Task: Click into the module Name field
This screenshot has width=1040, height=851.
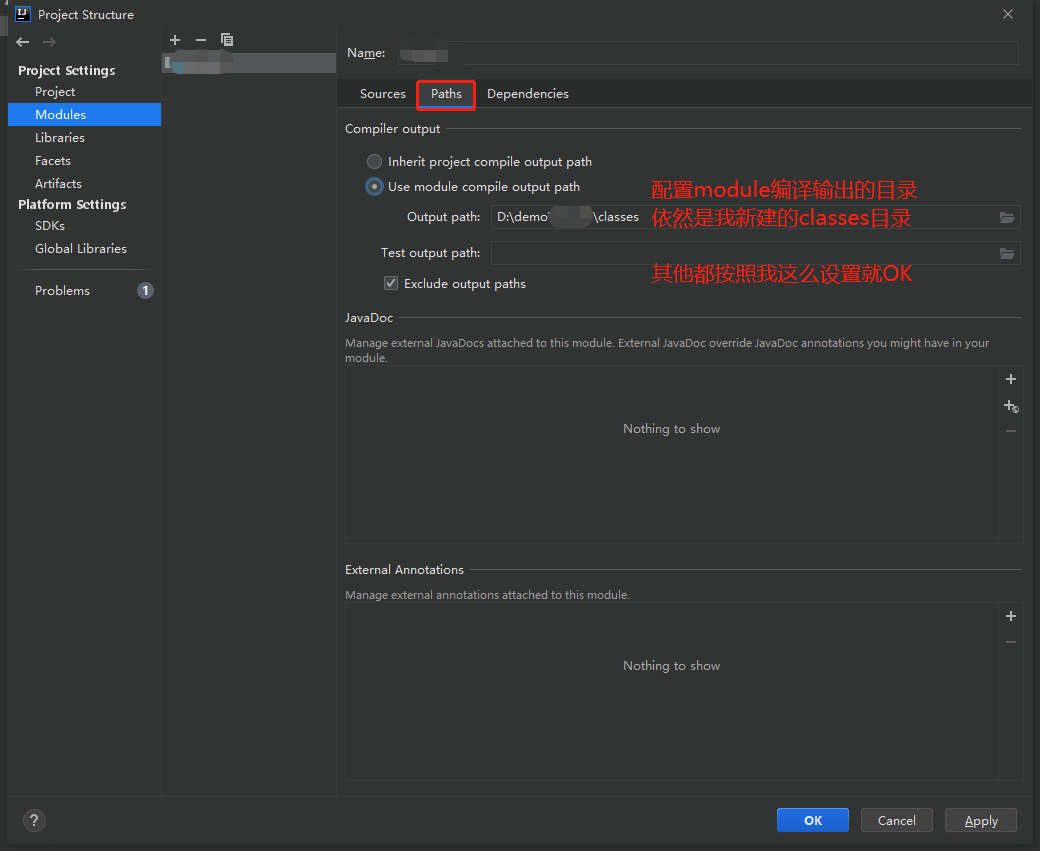Action: click(x=708, y=53)
